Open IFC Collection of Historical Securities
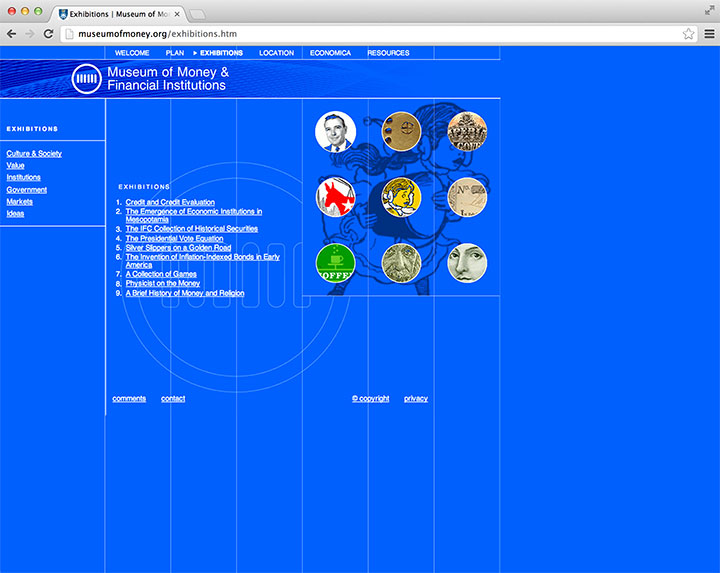Viewport: 720px width, 573px height. (191, 229)
